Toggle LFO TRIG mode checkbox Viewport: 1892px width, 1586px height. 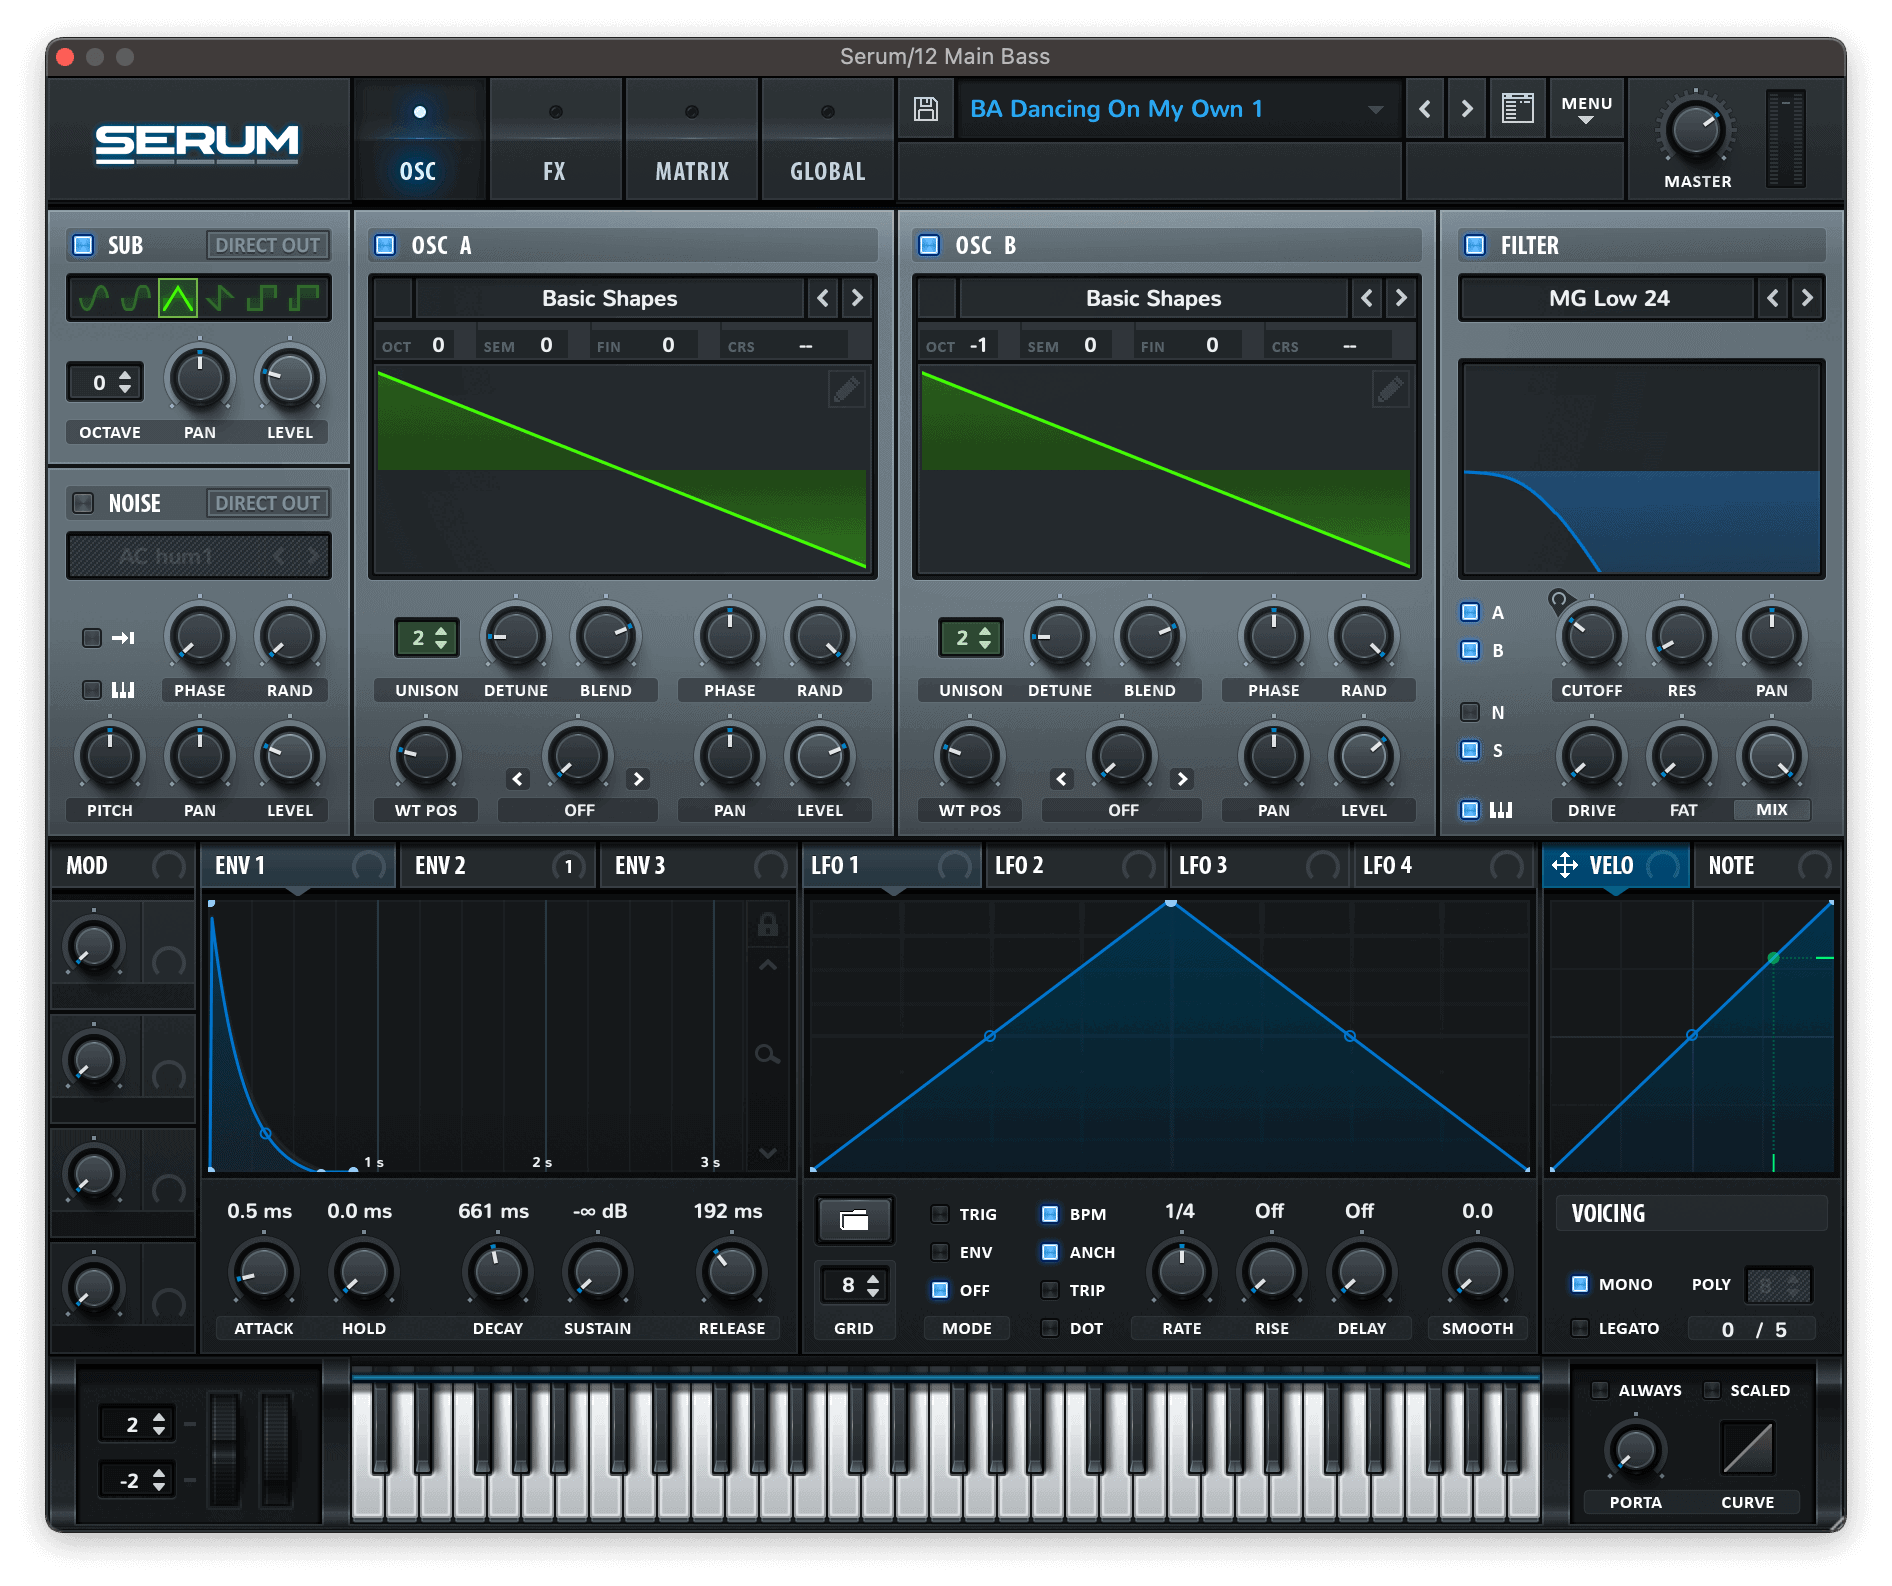point(940,1214)
